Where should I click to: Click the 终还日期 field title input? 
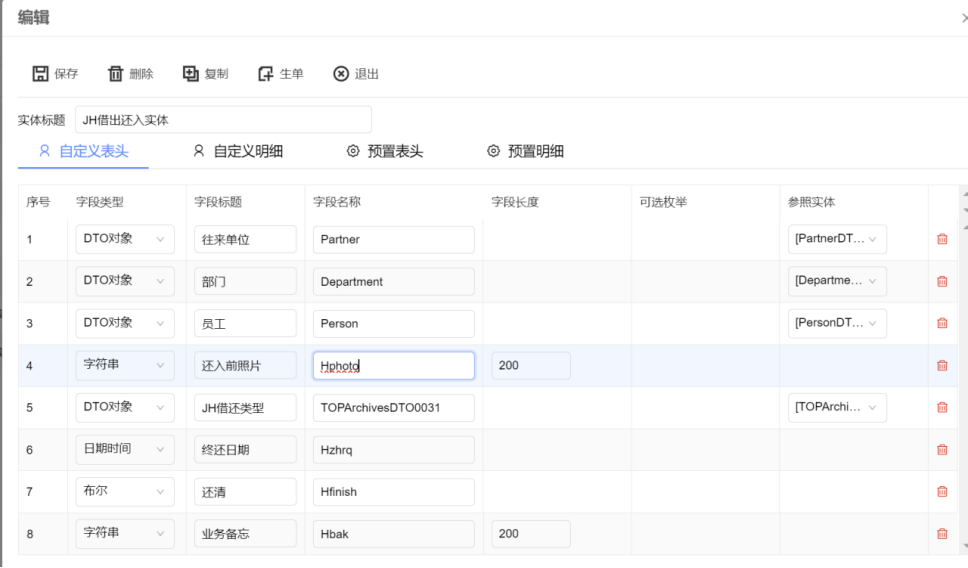[245, 449]
